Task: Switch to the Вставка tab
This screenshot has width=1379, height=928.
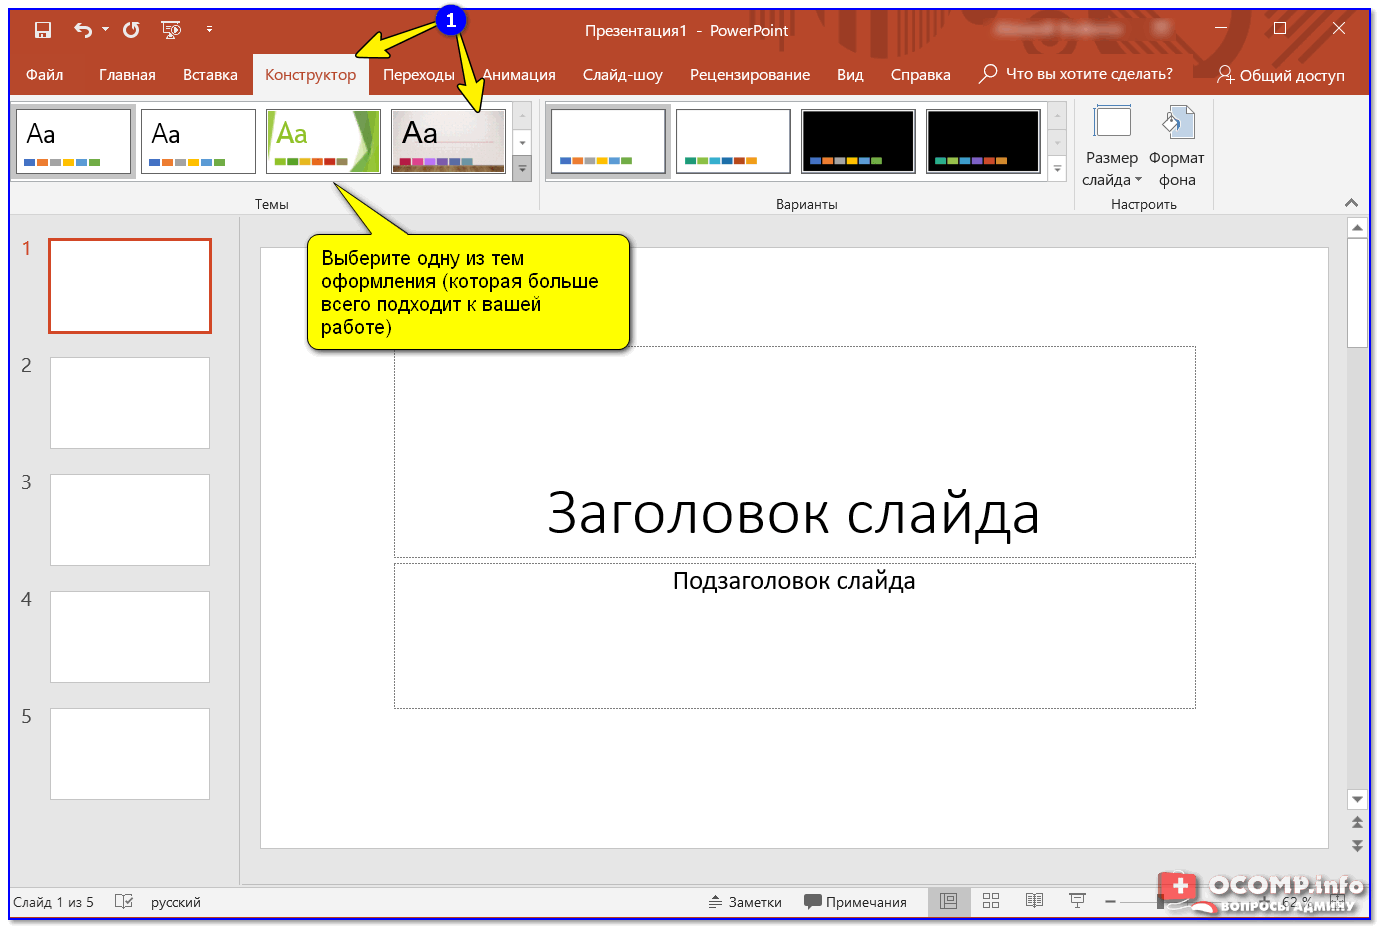Action: 210,75
